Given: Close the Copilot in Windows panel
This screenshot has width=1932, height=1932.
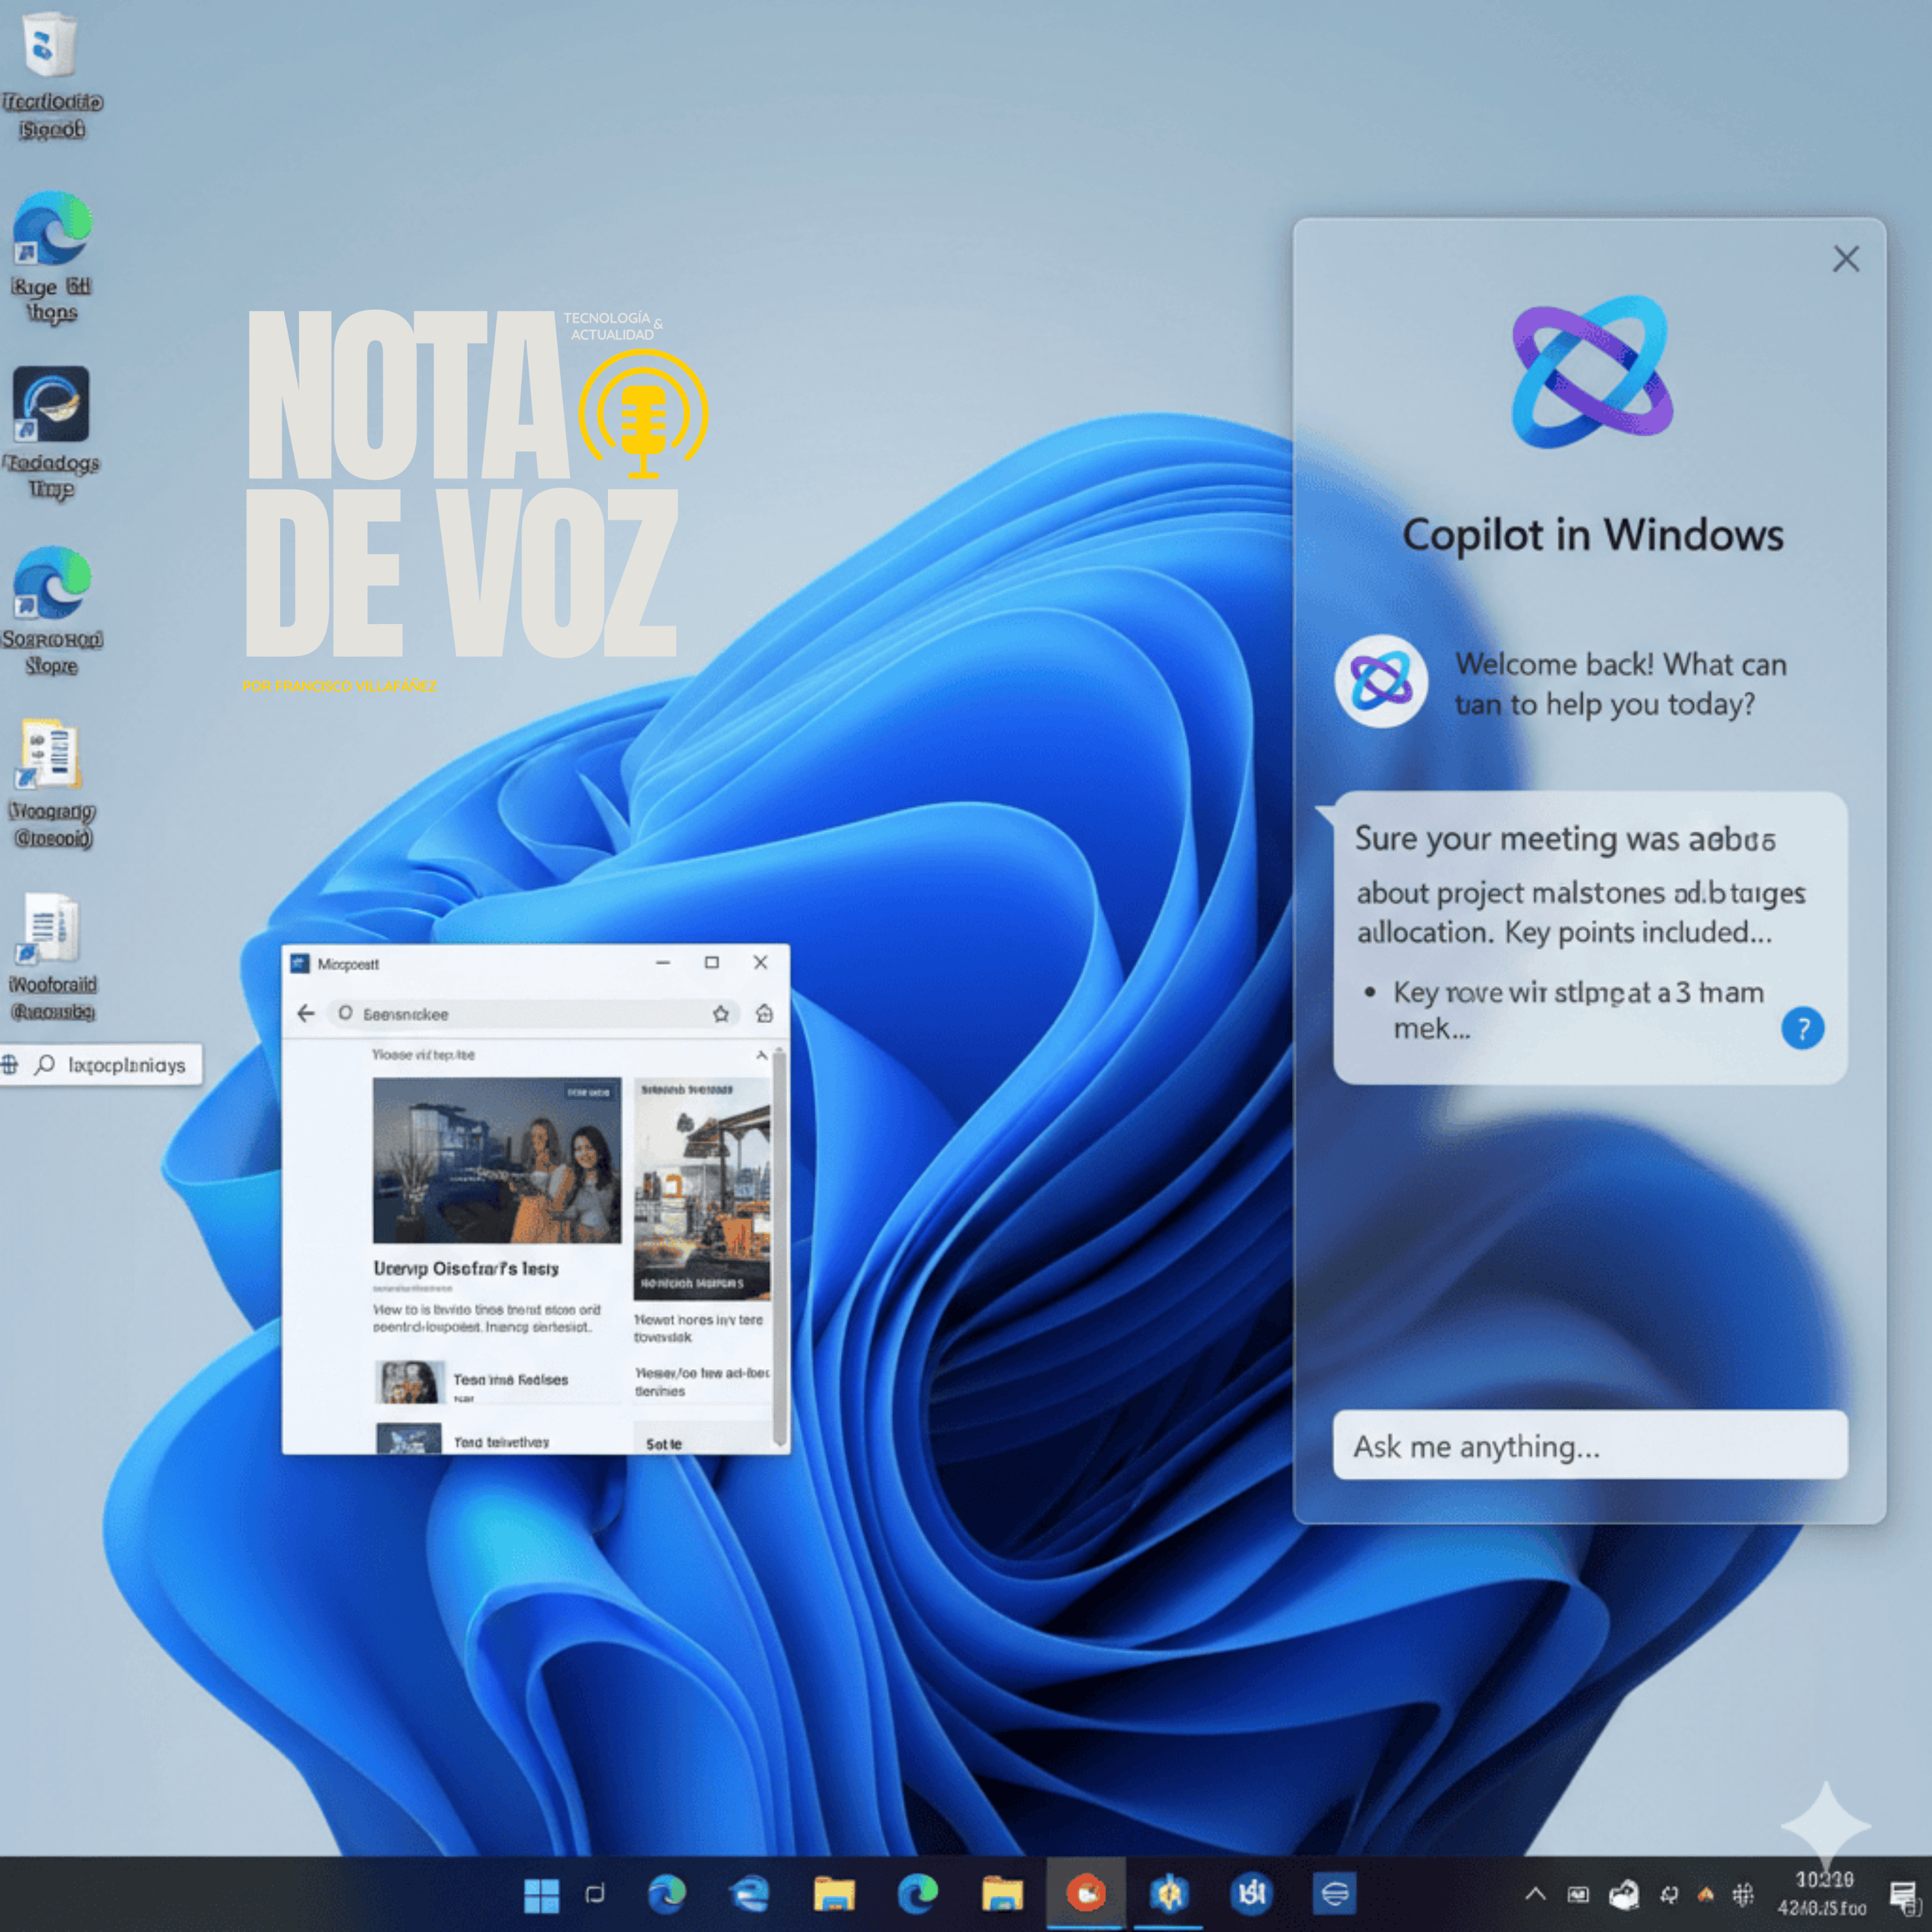Looking at the screenshot, I should [1845, 259].
